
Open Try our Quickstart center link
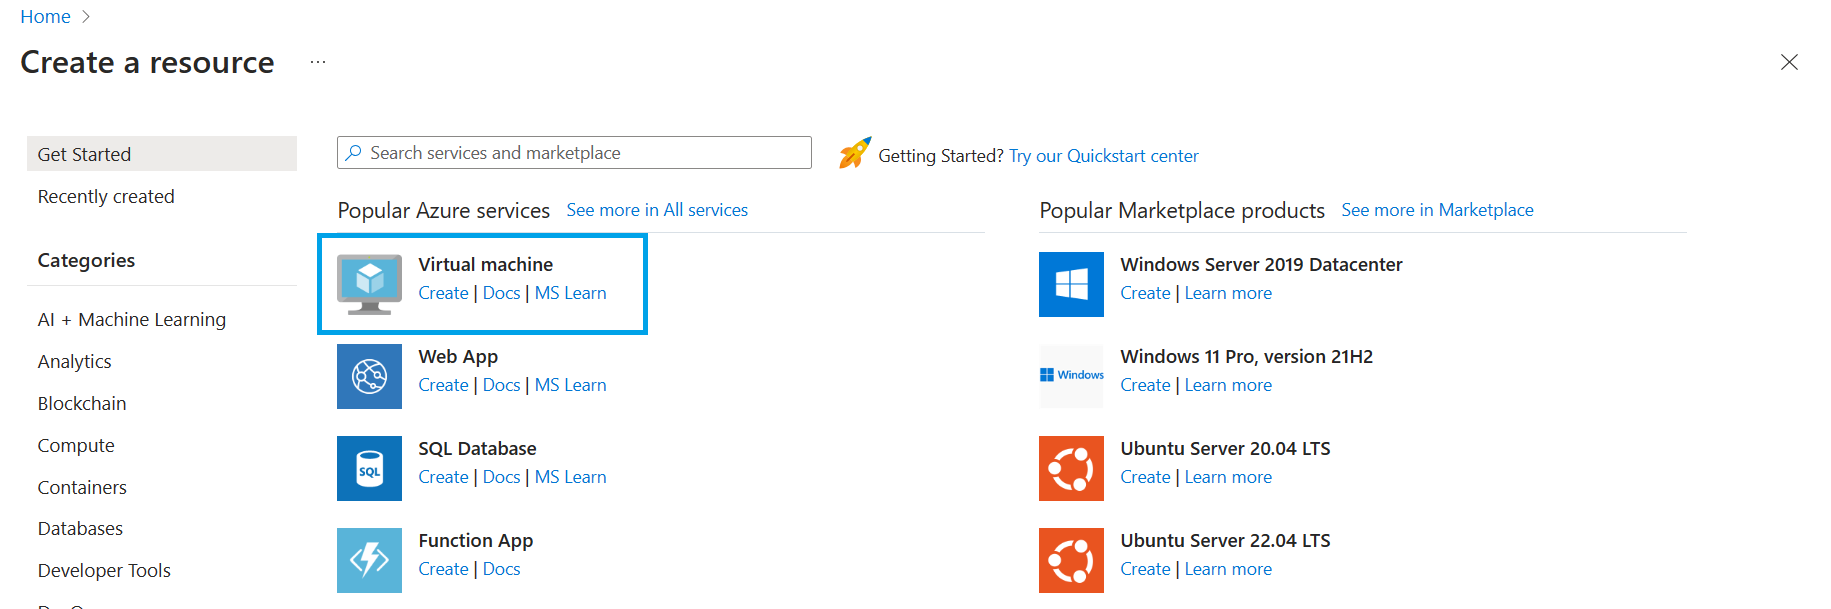[x=1103, y=156]
